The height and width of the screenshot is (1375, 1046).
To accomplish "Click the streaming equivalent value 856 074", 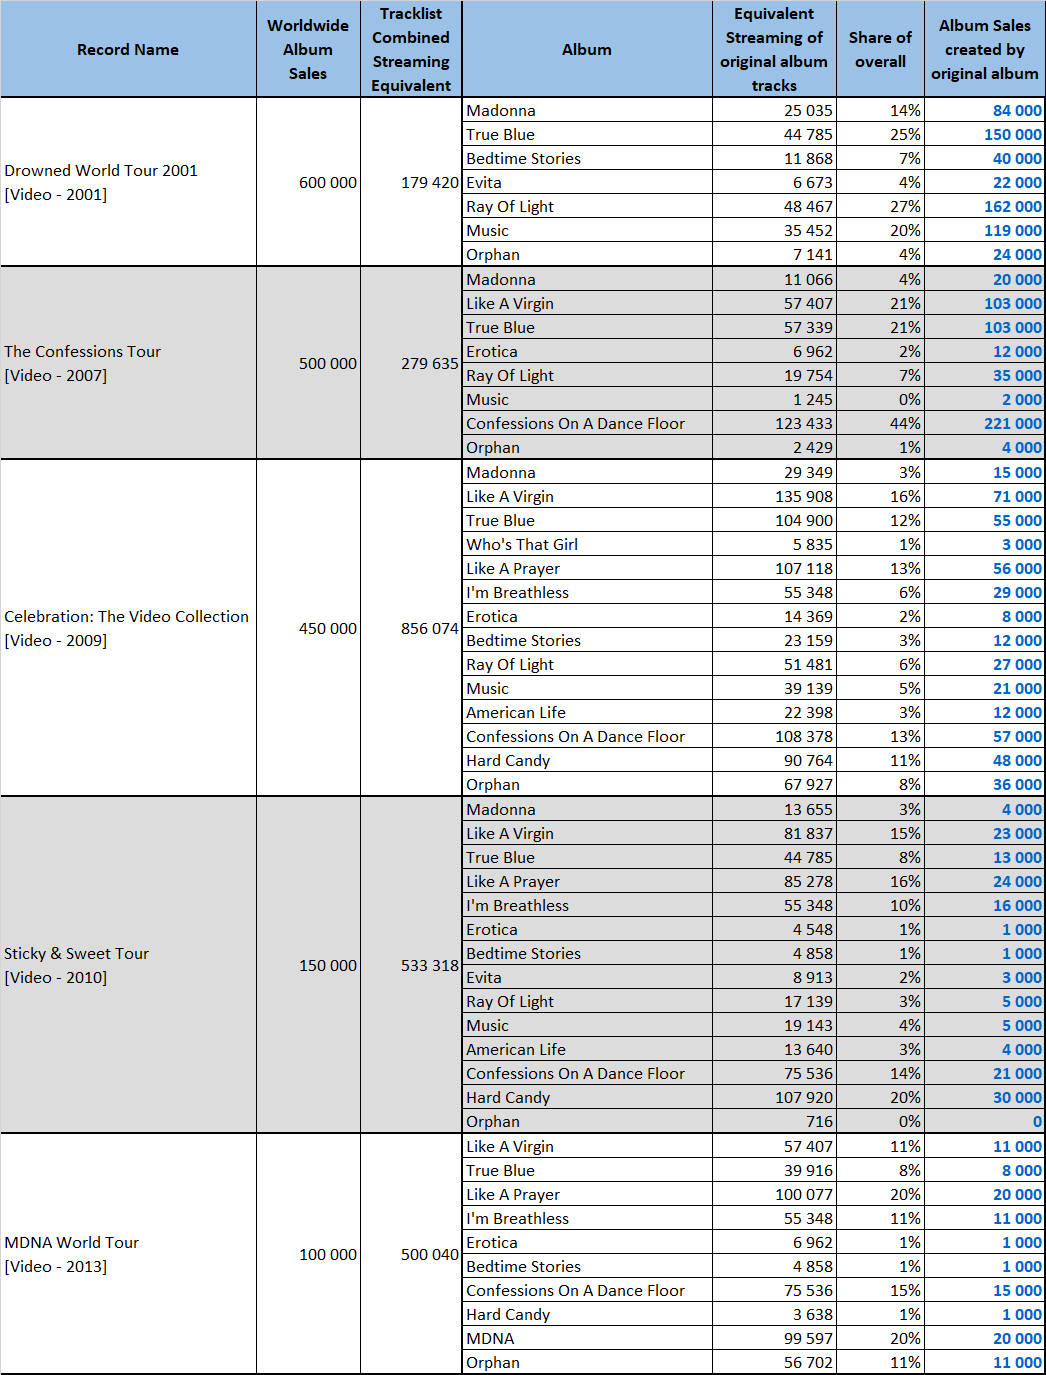I will (411, 628).
